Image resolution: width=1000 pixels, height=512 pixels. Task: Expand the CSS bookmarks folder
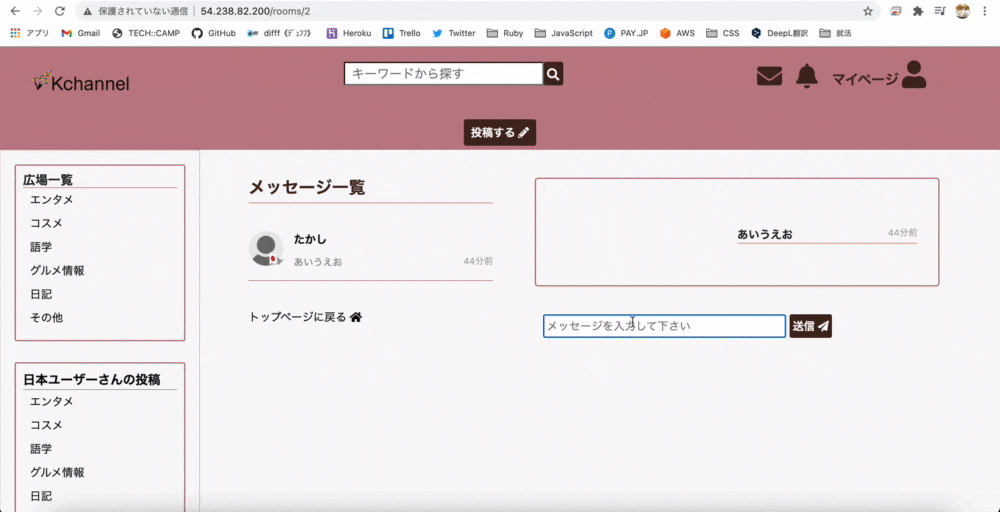[723, 33]
